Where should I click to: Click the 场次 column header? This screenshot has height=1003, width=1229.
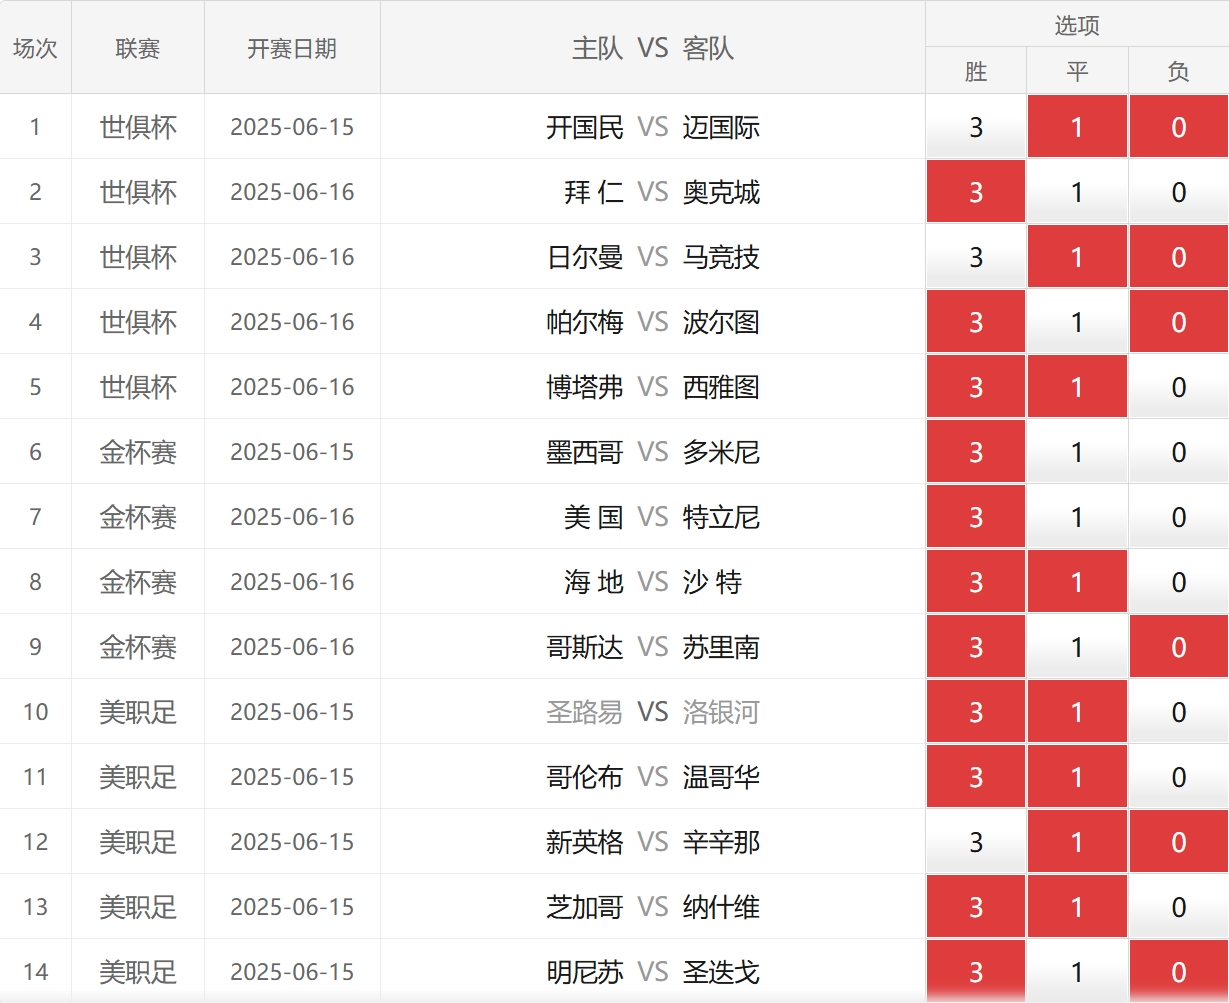[x=35, y=48]
